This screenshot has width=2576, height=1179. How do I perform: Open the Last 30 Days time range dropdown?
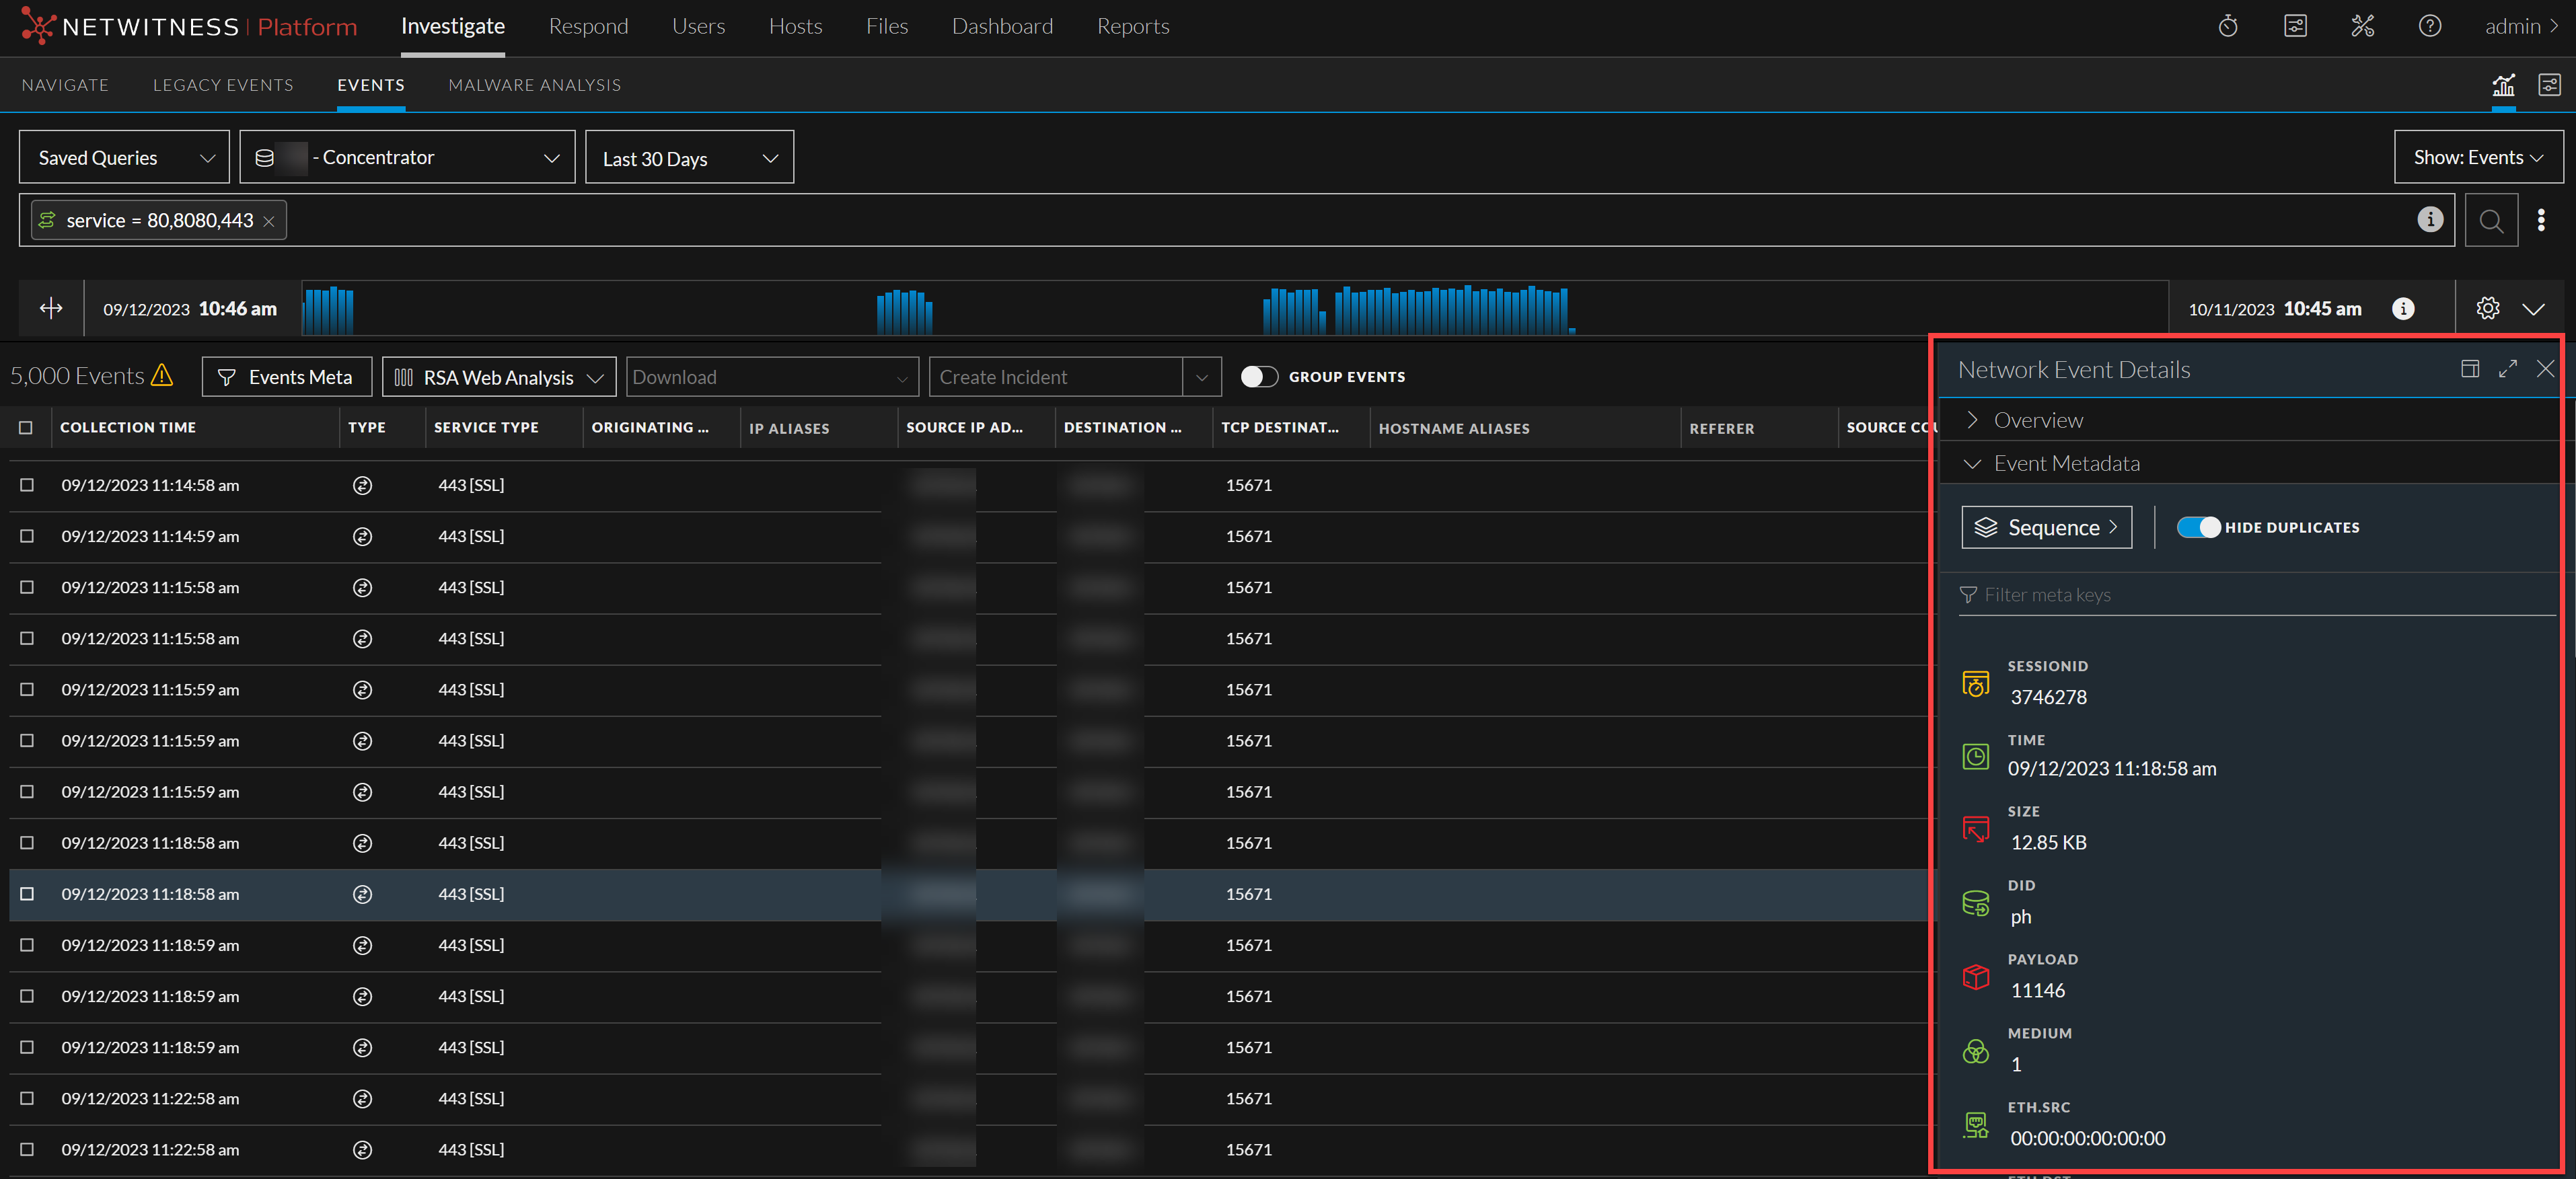click(x=689, y=158)
